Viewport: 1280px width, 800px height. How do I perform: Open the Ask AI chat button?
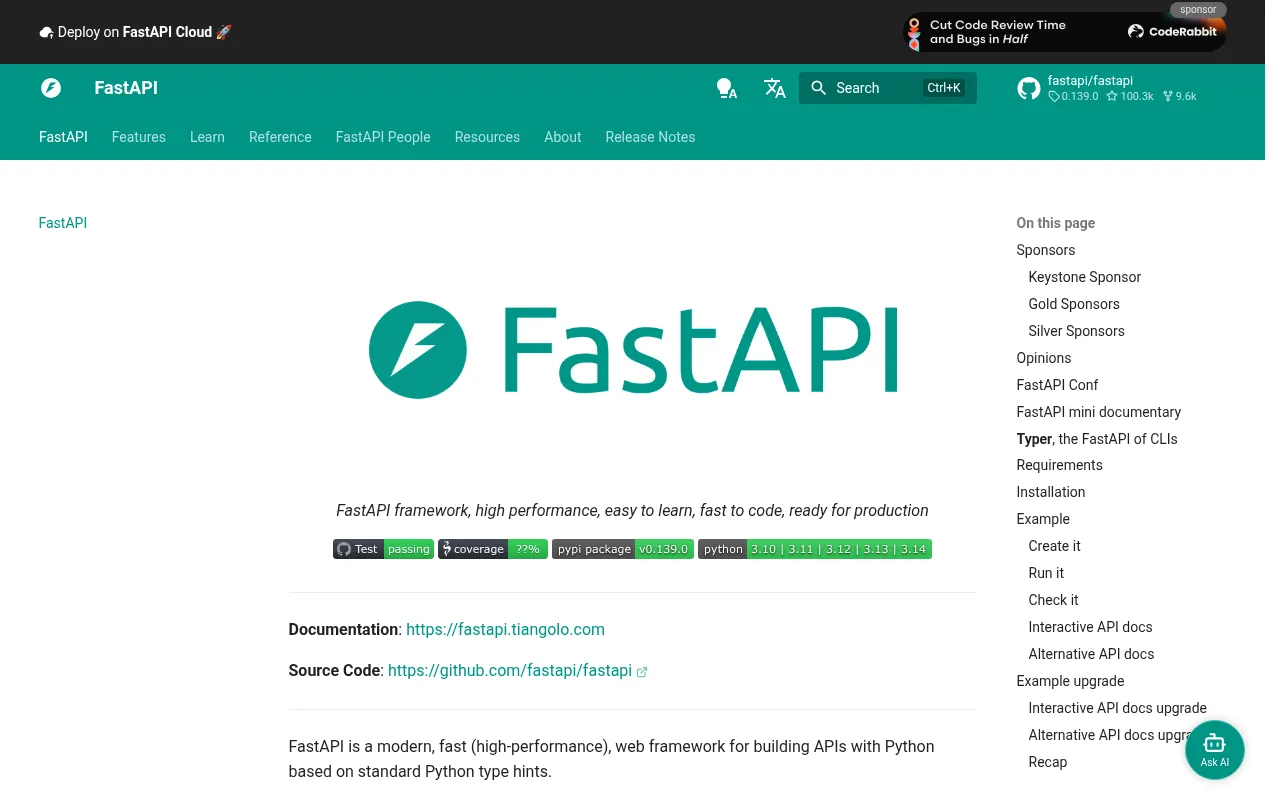[x=1215, y=750]
